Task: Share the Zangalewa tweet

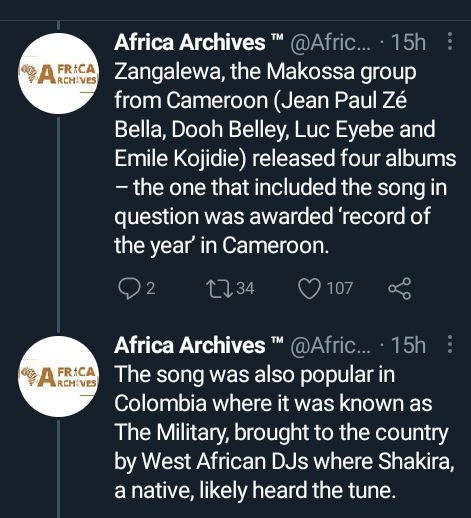Action: (x=399, y=288)
